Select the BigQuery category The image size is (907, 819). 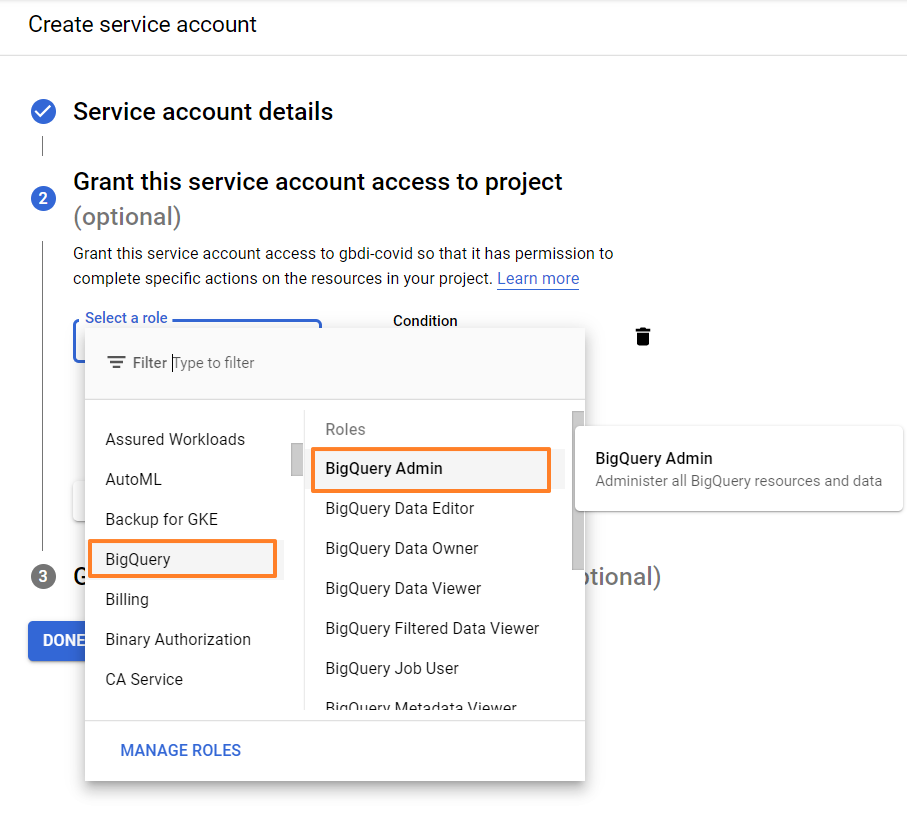click(x=138, y=559)
